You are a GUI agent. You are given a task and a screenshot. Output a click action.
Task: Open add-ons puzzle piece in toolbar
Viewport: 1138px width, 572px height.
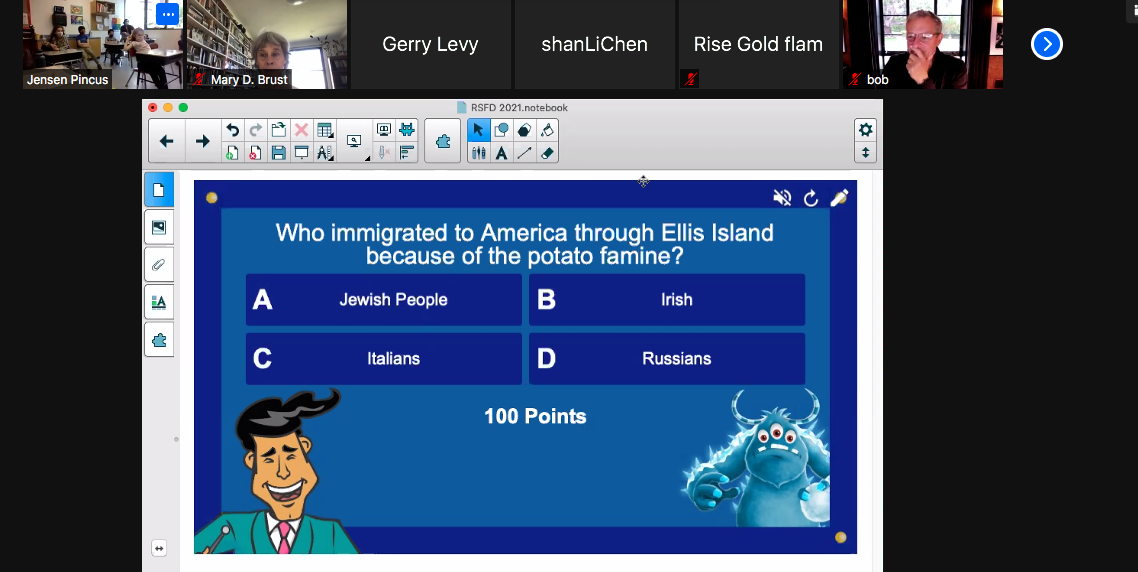(x=443, y=142)
